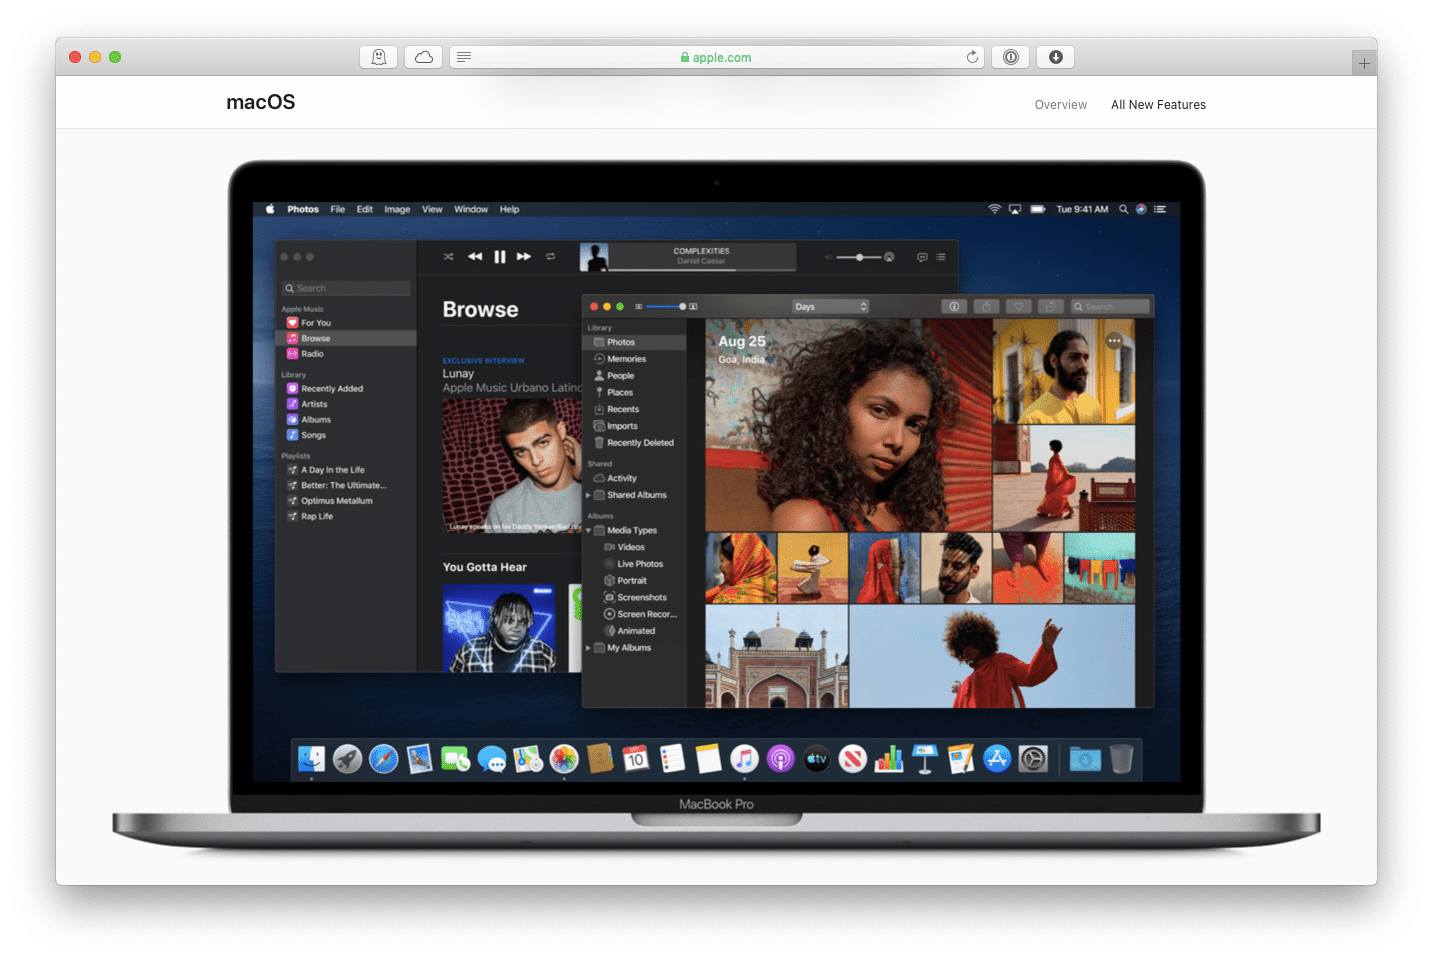Open Messages icon in the Dock
The image size is (1433, 959).
[492, 760]
